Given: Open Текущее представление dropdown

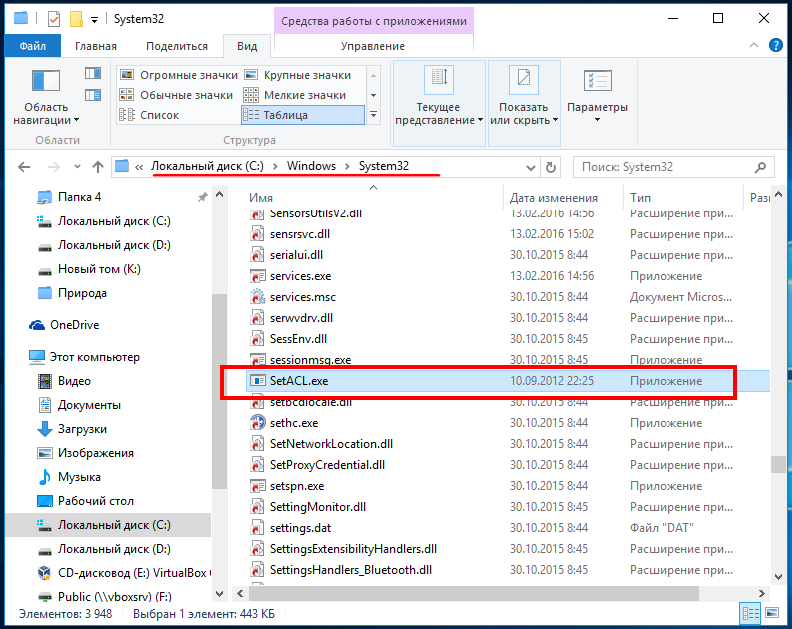Looking at the screenshot, I should coord(439,103).
